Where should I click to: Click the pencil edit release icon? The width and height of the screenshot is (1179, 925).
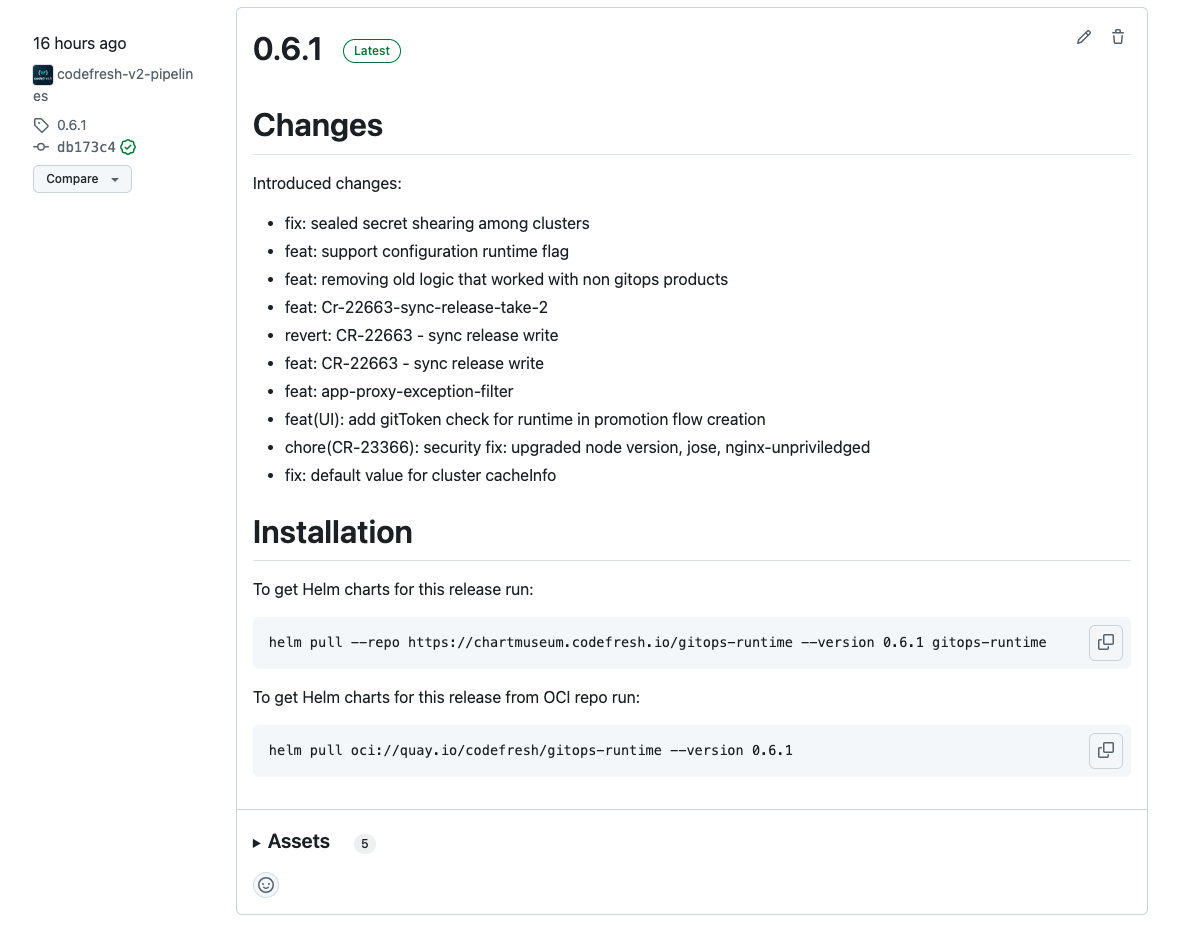coord(1084,37)
